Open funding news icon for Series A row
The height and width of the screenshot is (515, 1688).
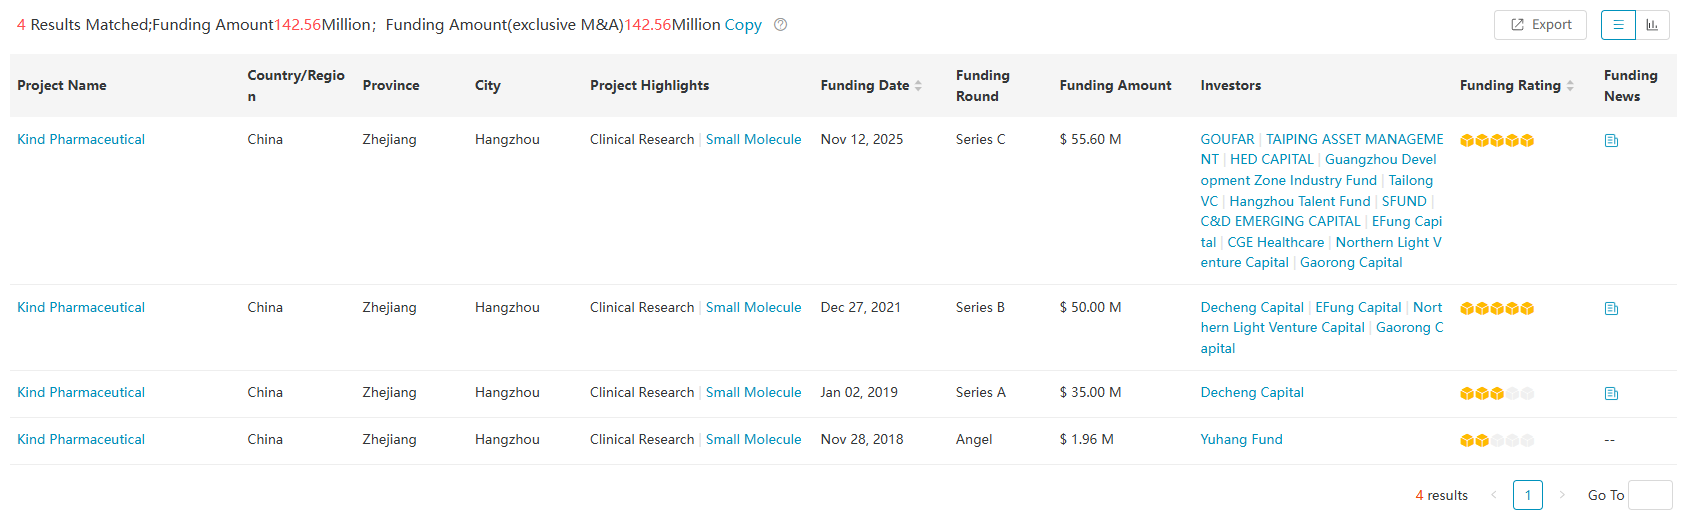pyautogui.click(x=1611, y=394)
